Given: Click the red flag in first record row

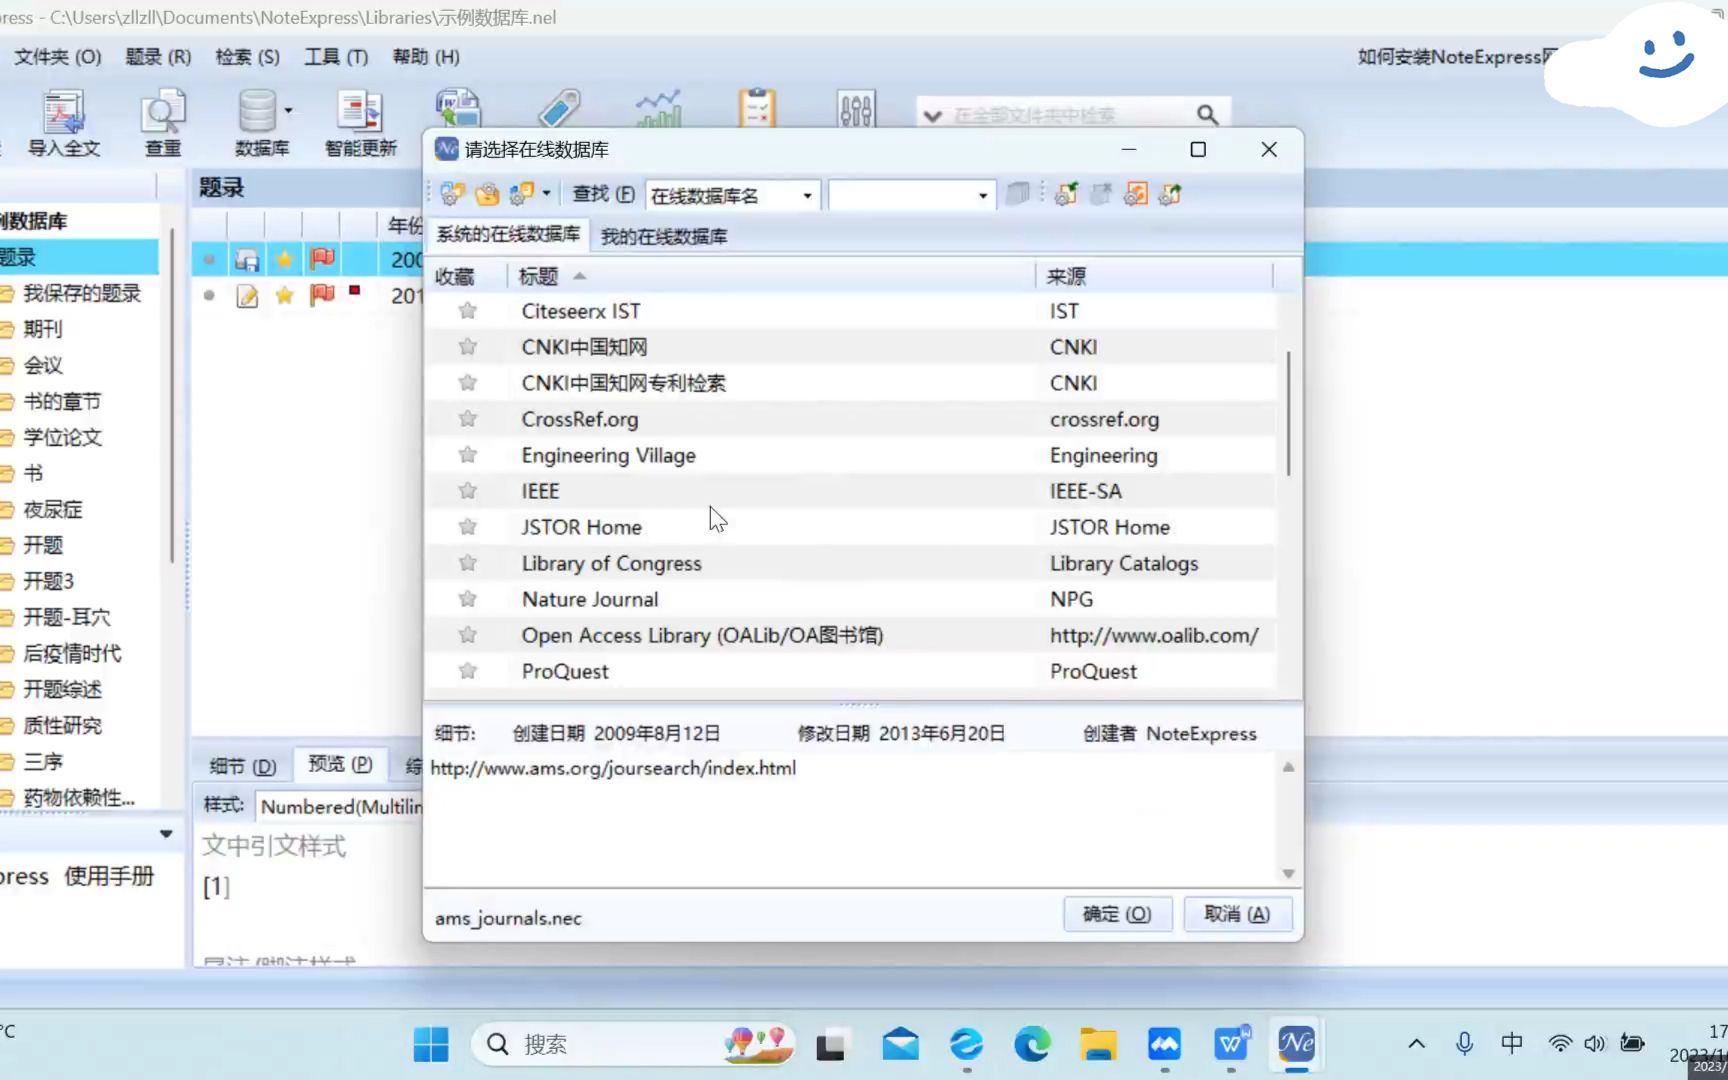Looking at the screenshot, I should pos(322,259).
